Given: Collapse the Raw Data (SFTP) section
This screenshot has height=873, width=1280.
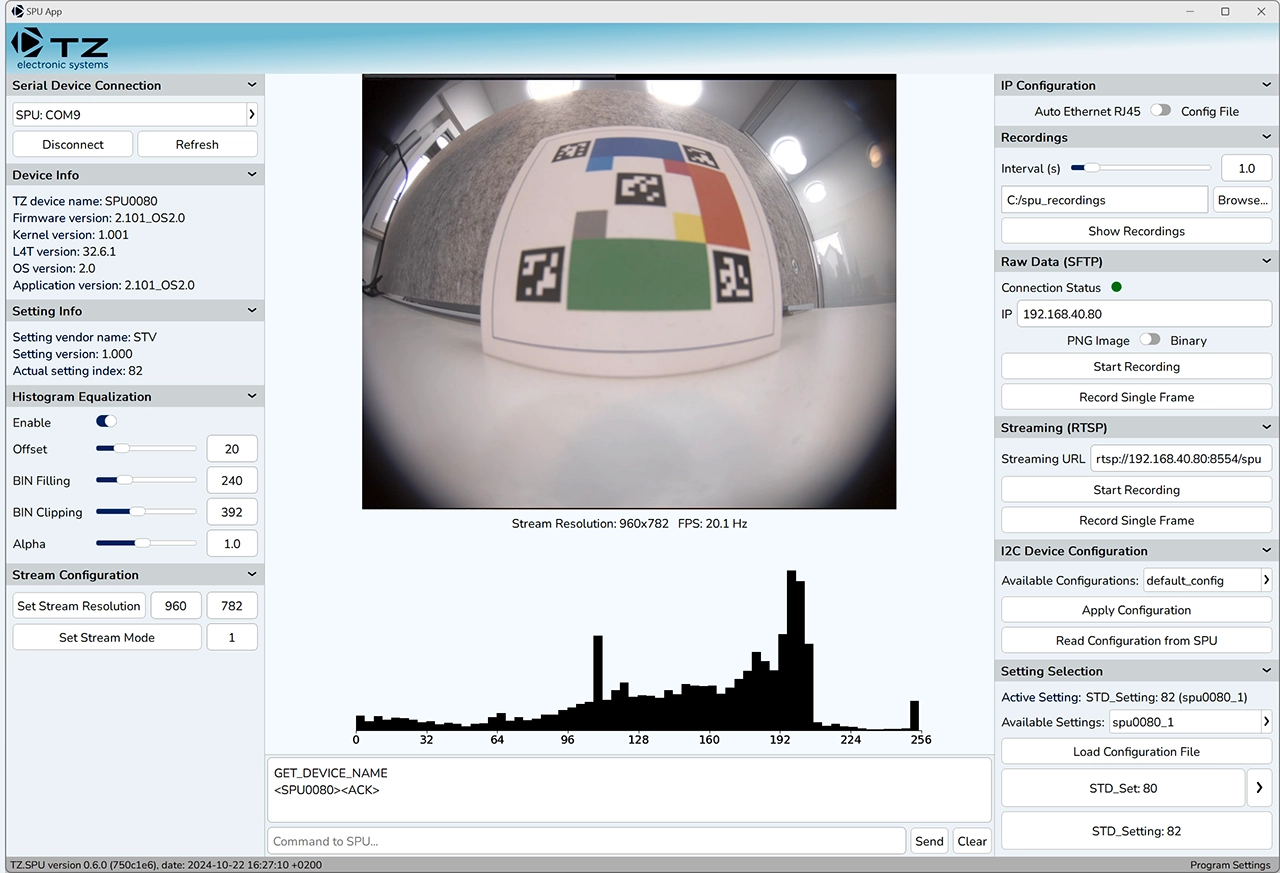Looking at the screenshot, I should (1267, 262).
